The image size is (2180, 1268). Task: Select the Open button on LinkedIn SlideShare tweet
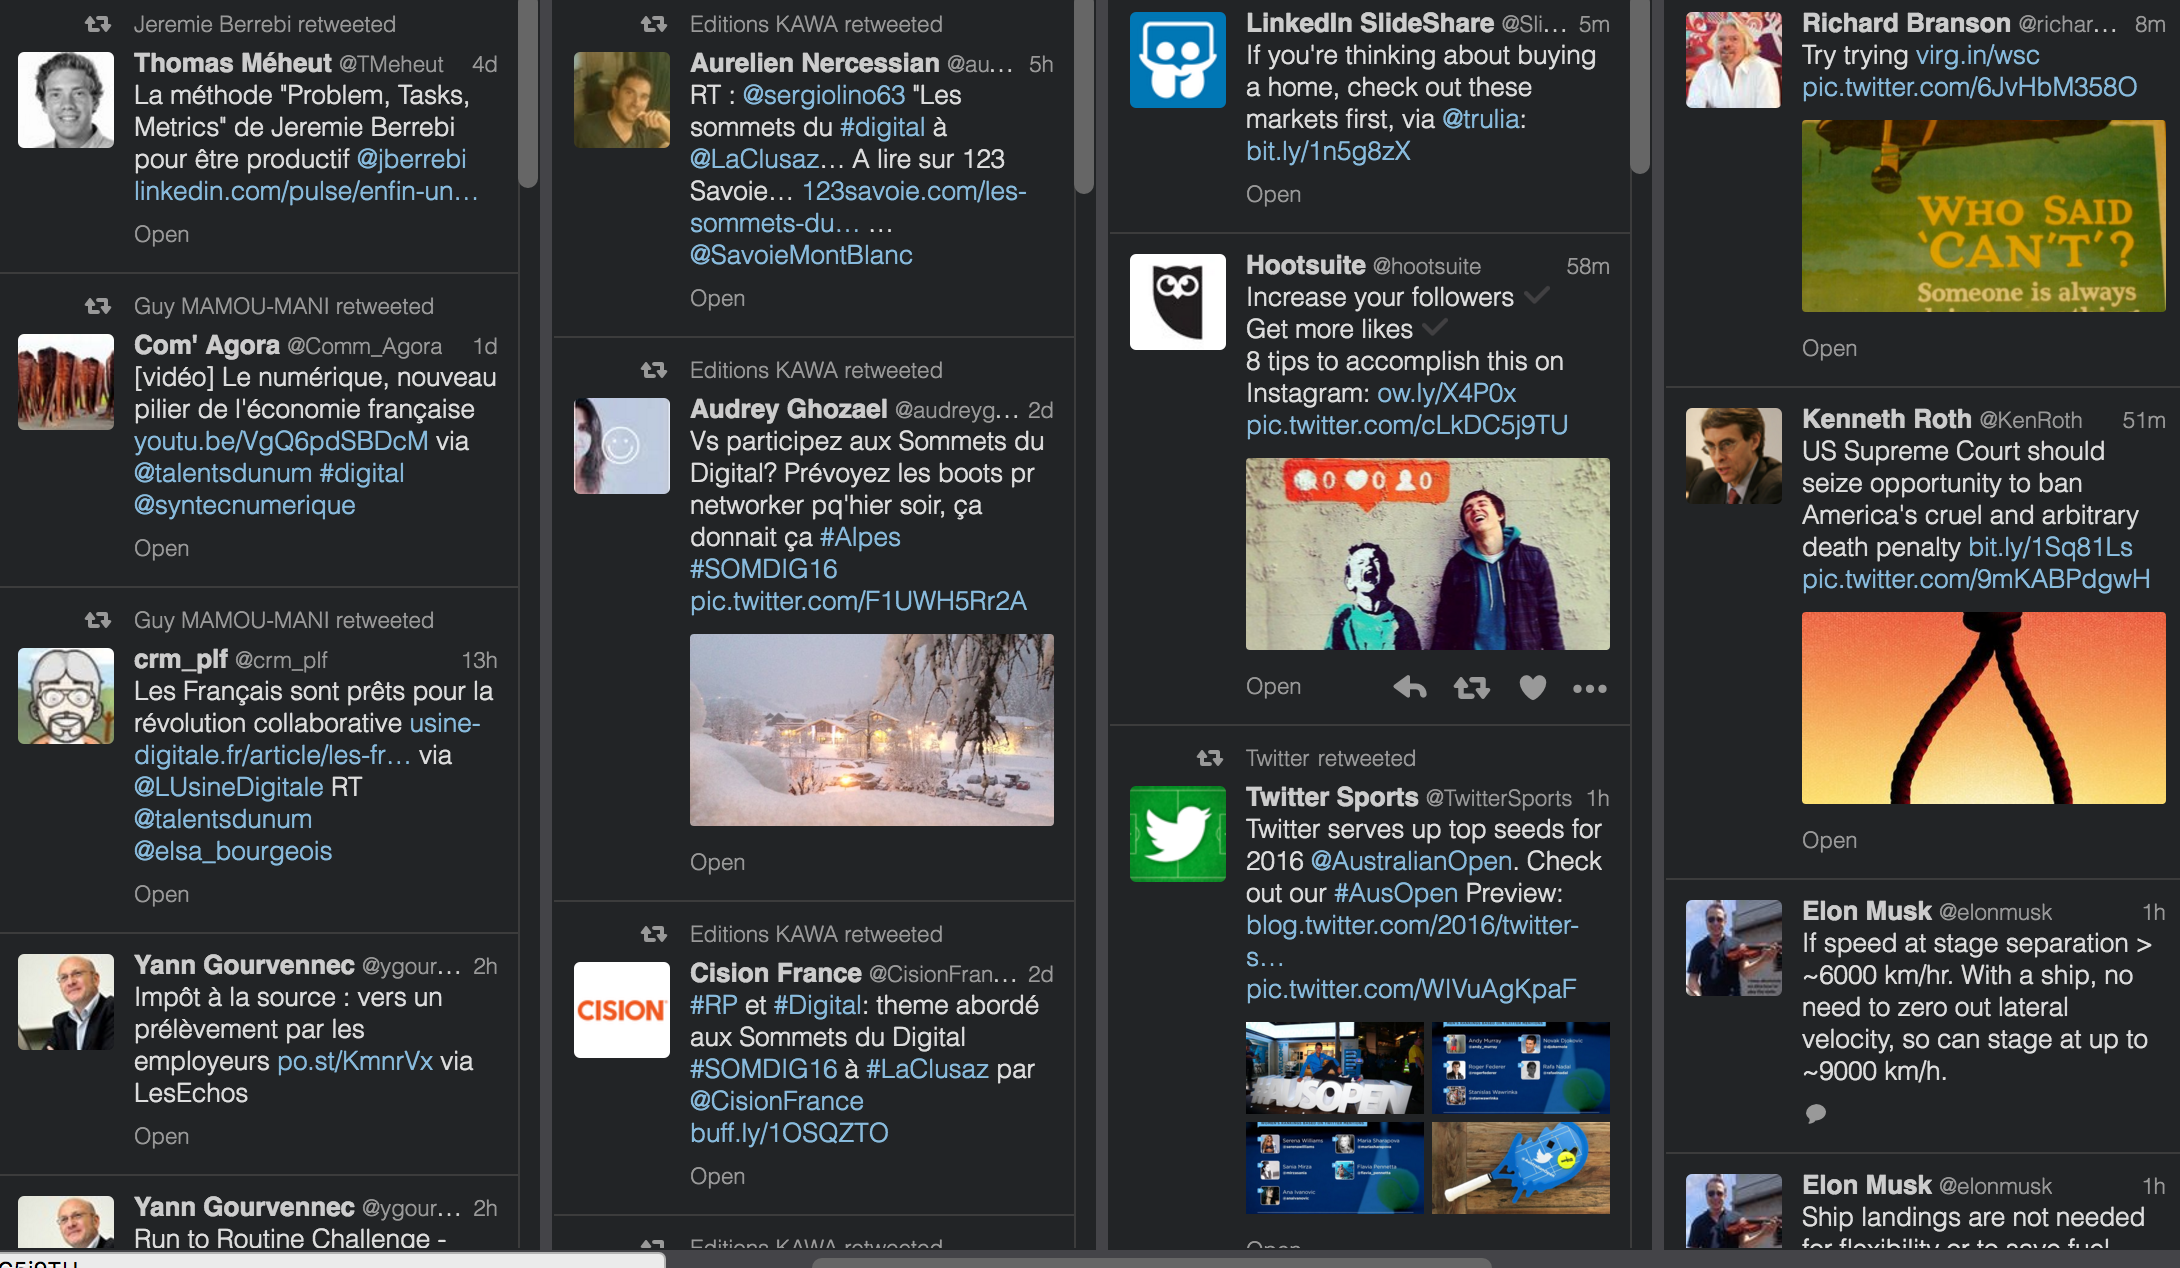point(1275,196)
